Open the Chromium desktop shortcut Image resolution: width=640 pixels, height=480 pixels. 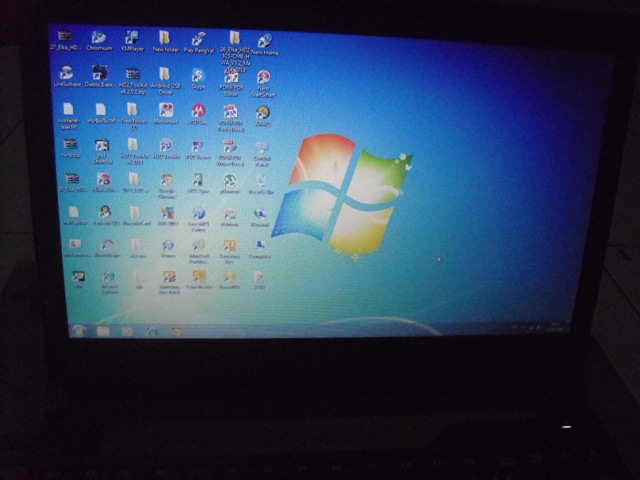pyautogui.click(x=99, y=40)
